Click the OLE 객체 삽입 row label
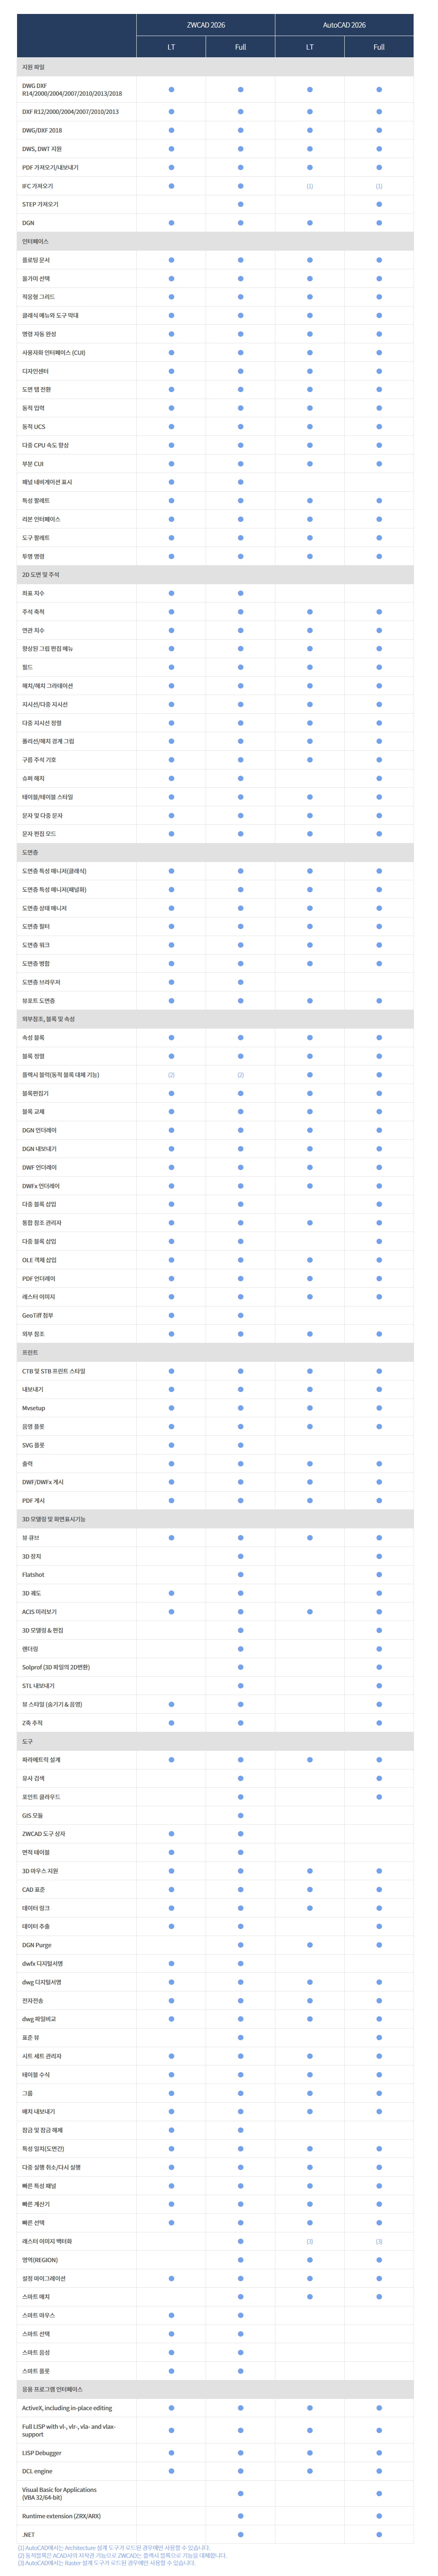Screen dimensions: 438x2576 click(x=40, y=1260)
